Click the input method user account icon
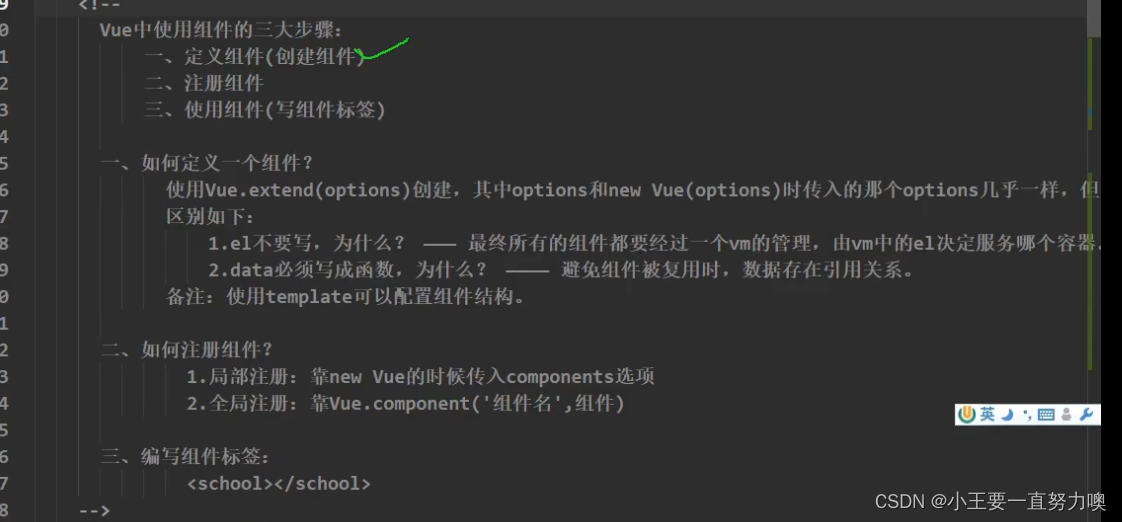Image resolution: width=1122 pixels, height=522 pixels. (1066, 414)
